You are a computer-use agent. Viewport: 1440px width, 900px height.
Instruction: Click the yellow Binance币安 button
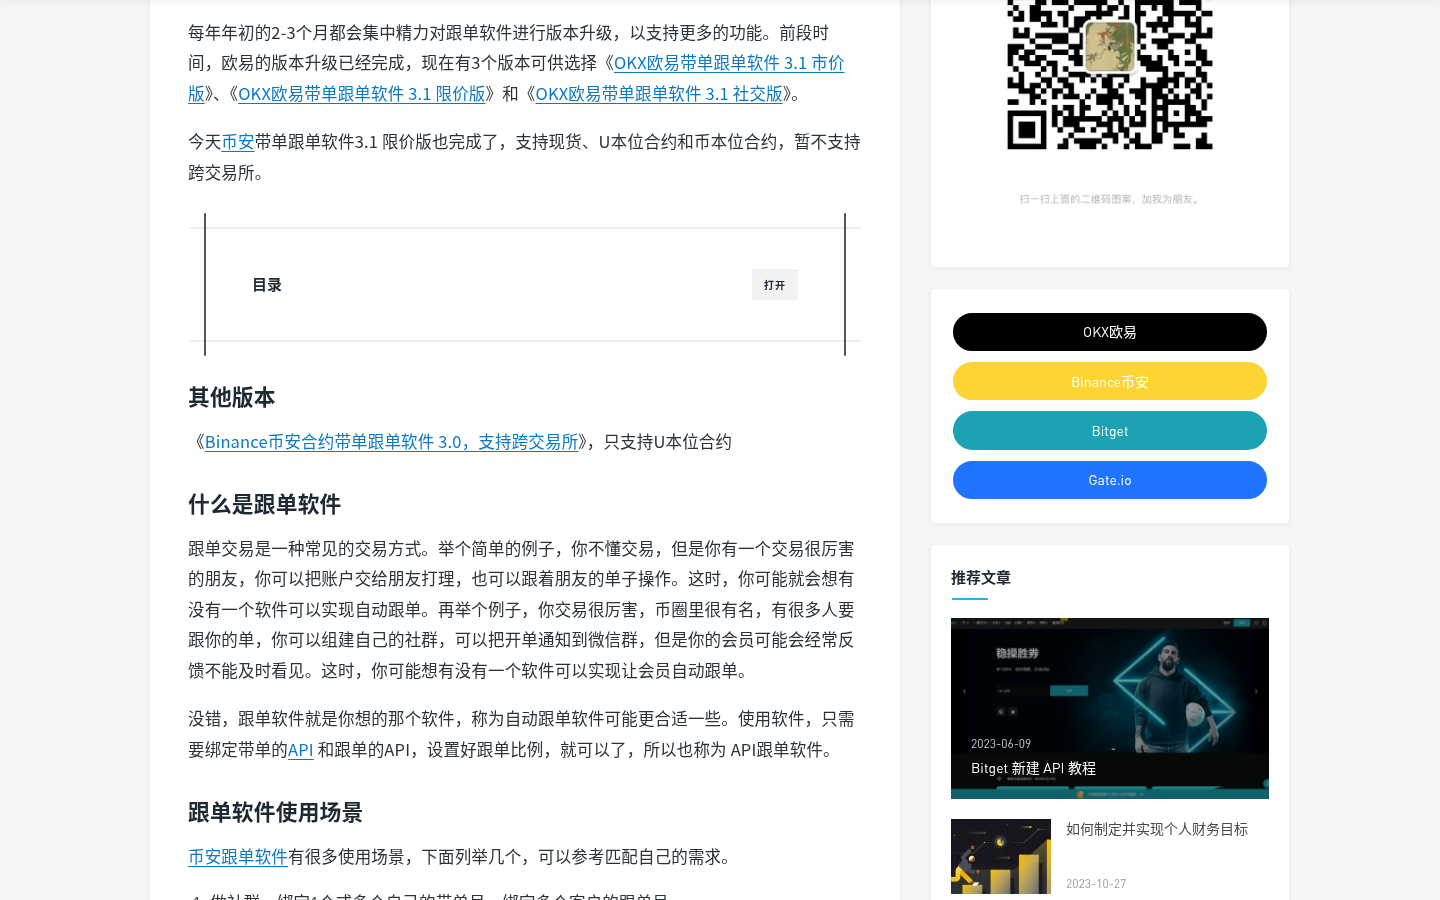tap(1110, 381)
